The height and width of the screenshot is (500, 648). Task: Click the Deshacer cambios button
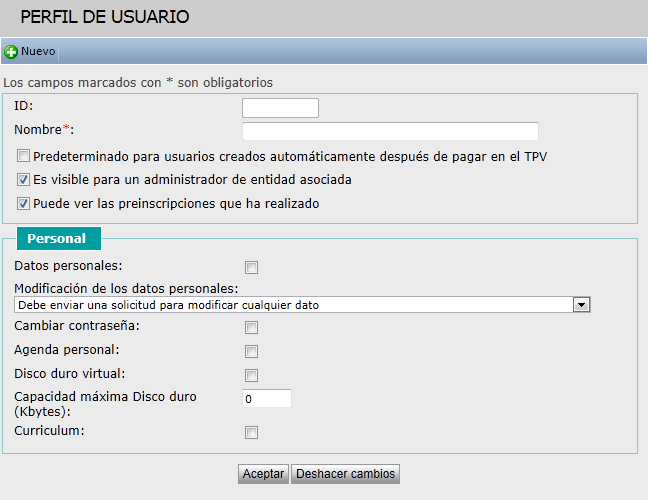click(345, 474)
